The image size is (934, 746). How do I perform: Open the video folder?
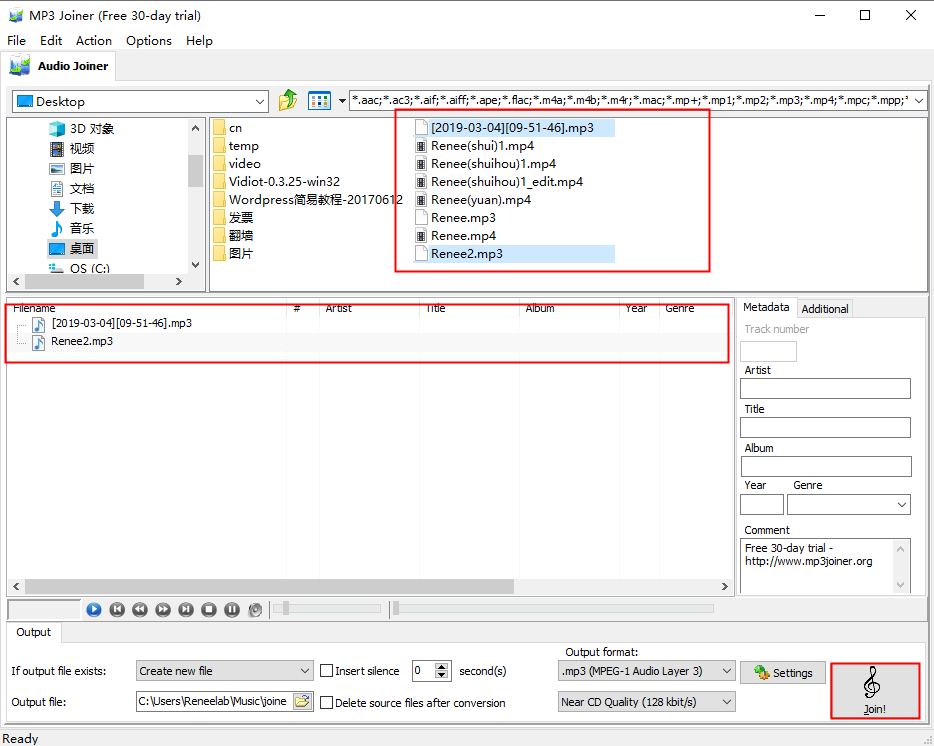(x=237, y=164)
